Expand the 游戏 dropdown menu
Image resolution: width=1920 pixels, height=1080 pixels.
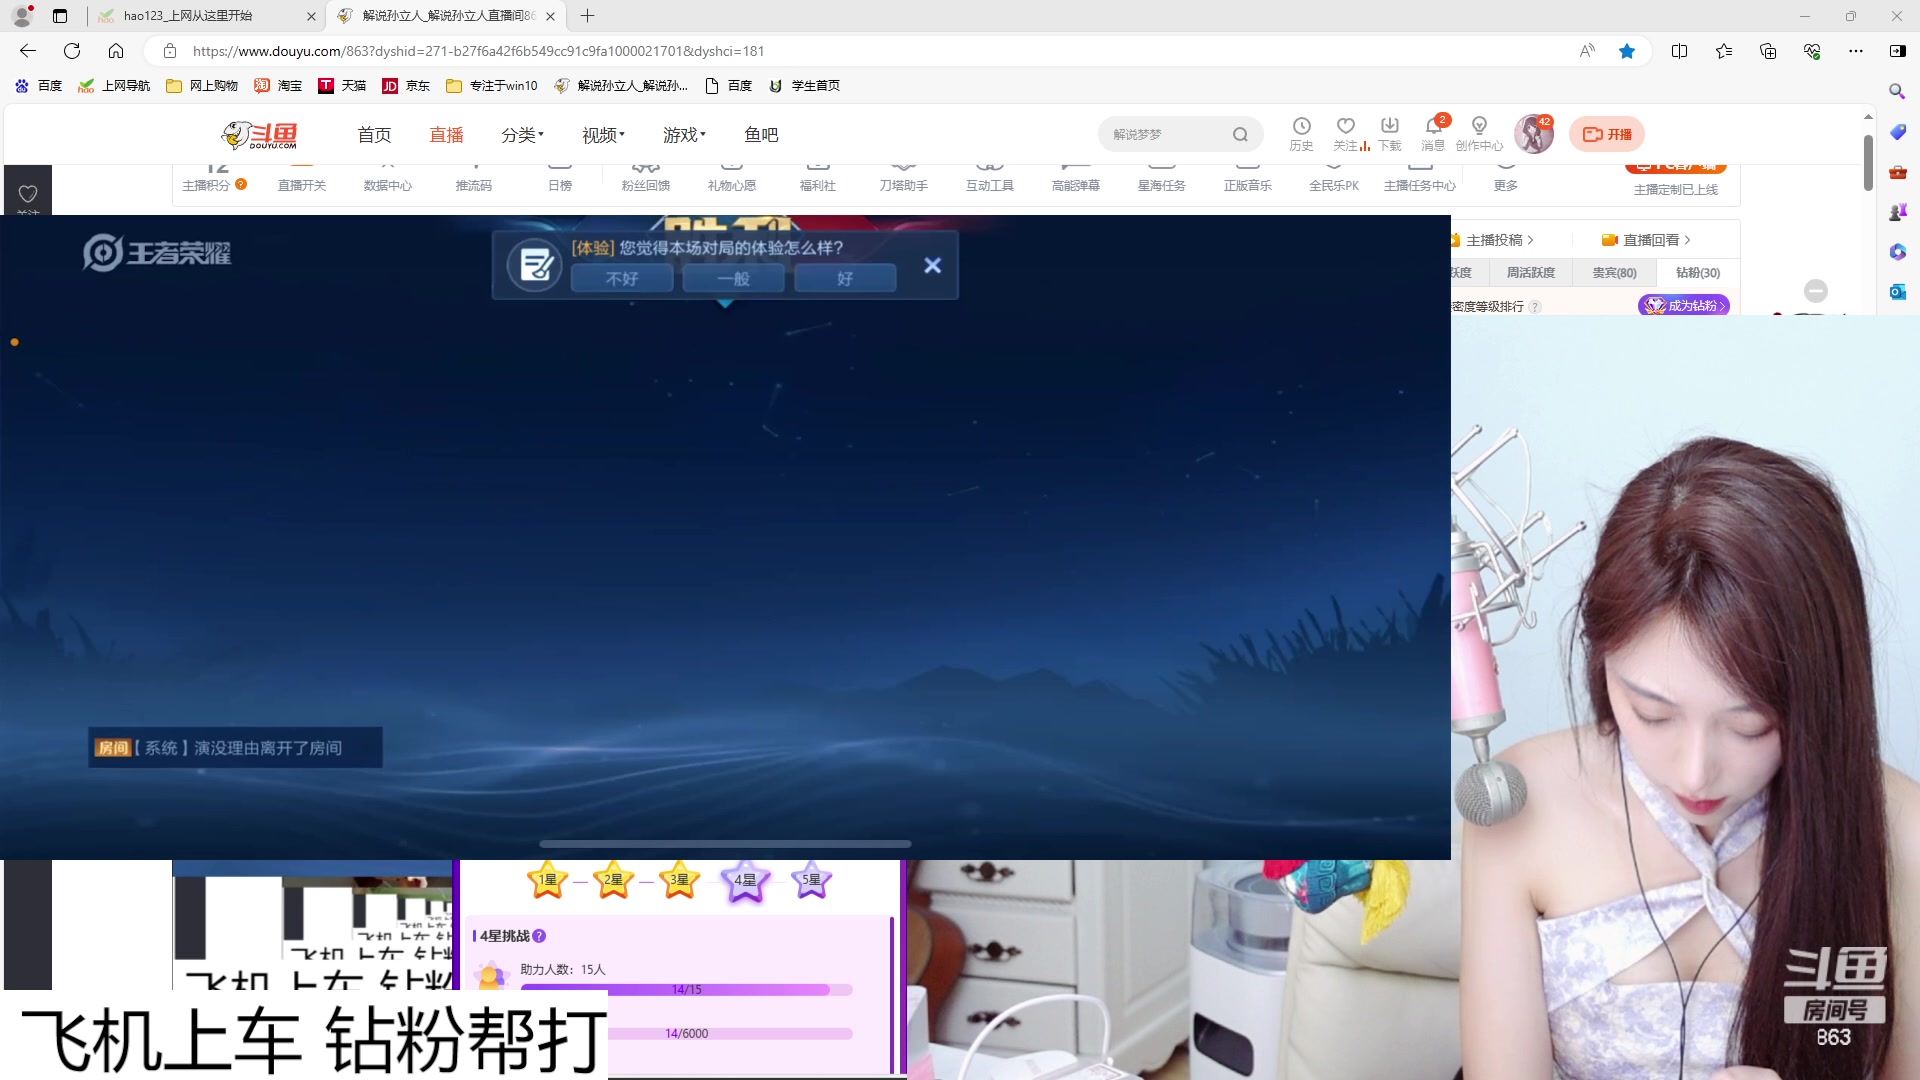click(x=684, y=135)
